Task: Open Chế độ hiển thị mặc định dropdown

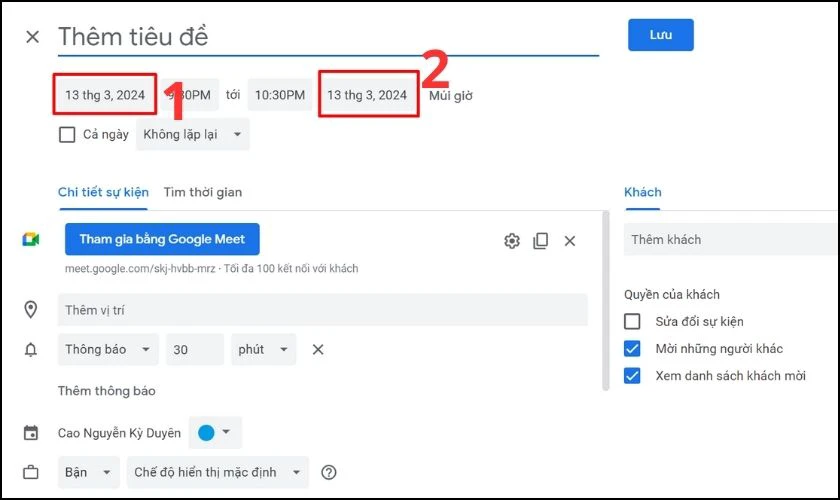Action: point(218,472)
